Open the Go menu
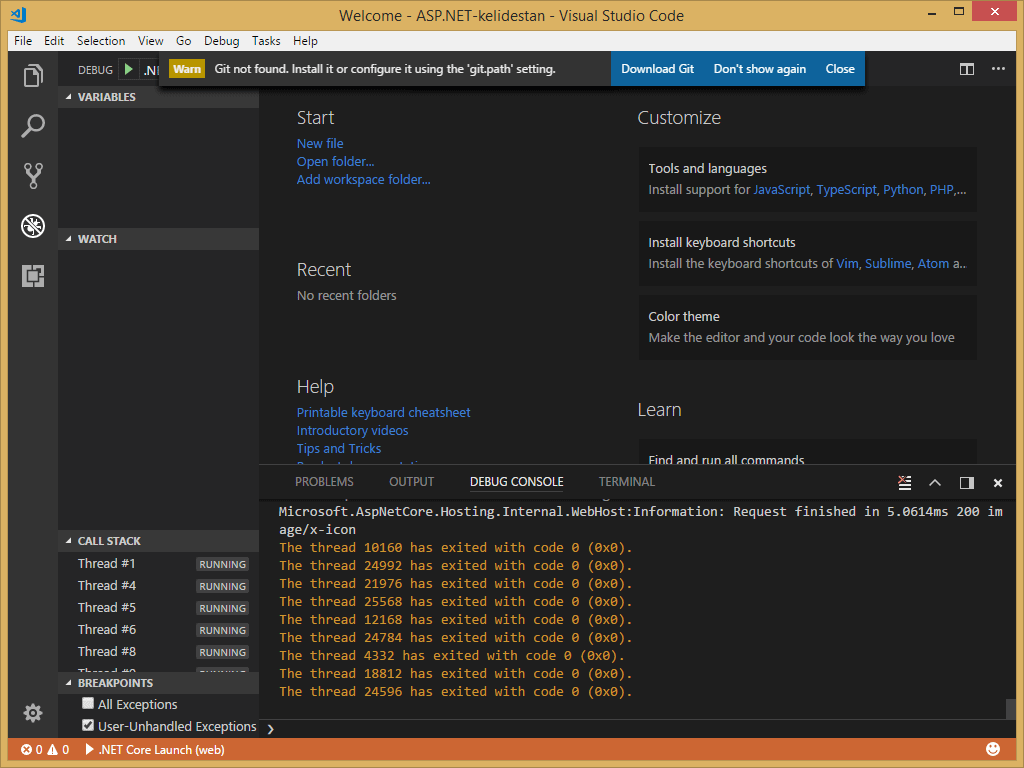This screenshot has height=768, width=1024. coord(184,40)
